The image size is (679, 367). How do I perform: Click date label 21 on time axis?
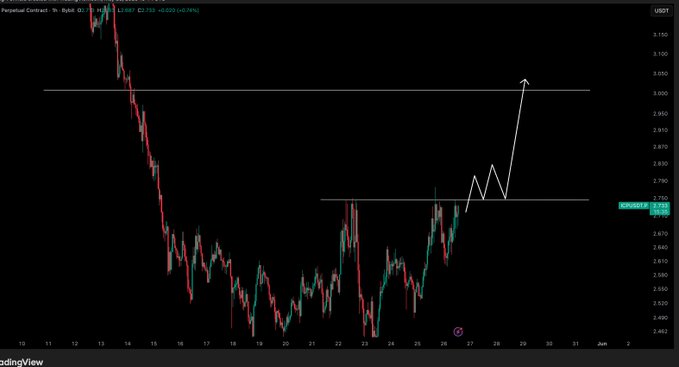point(312,344)
